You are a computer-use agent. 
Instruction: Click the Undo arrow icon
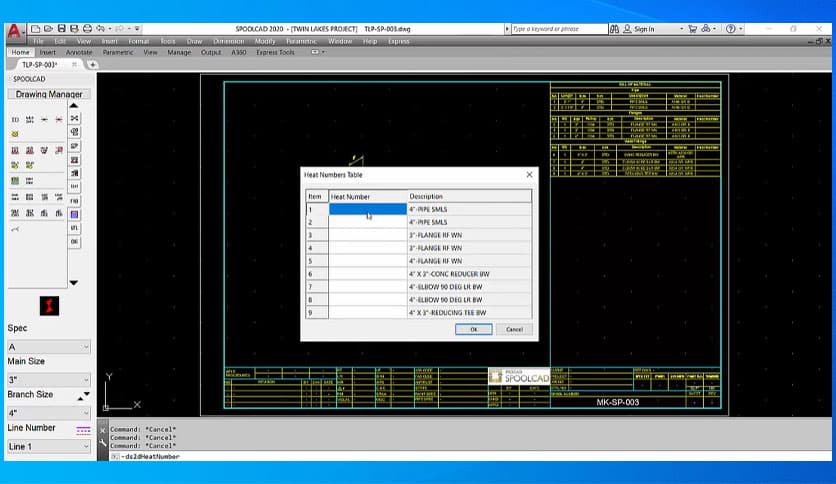(100, 29)
